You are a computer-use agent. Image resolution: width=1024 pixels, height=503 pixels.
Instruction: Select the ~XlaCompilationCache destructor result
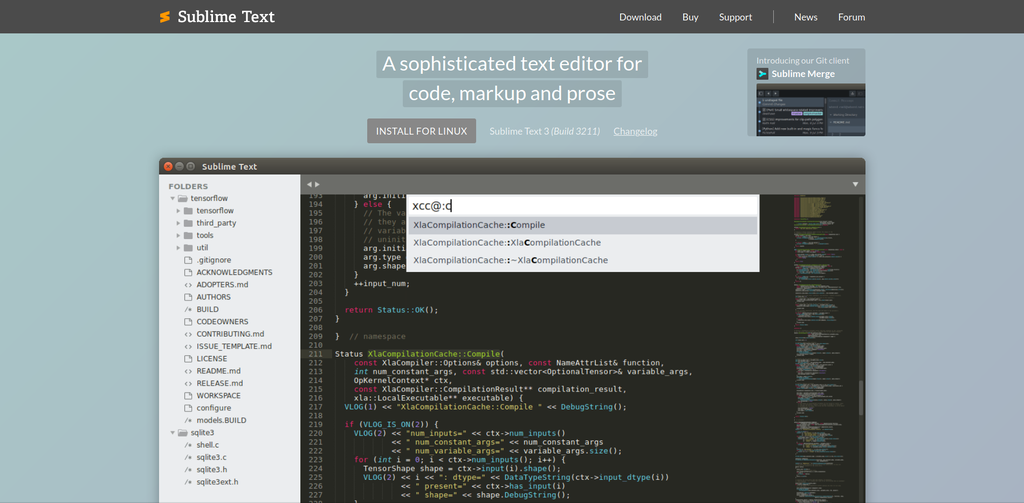pos(583,260)
